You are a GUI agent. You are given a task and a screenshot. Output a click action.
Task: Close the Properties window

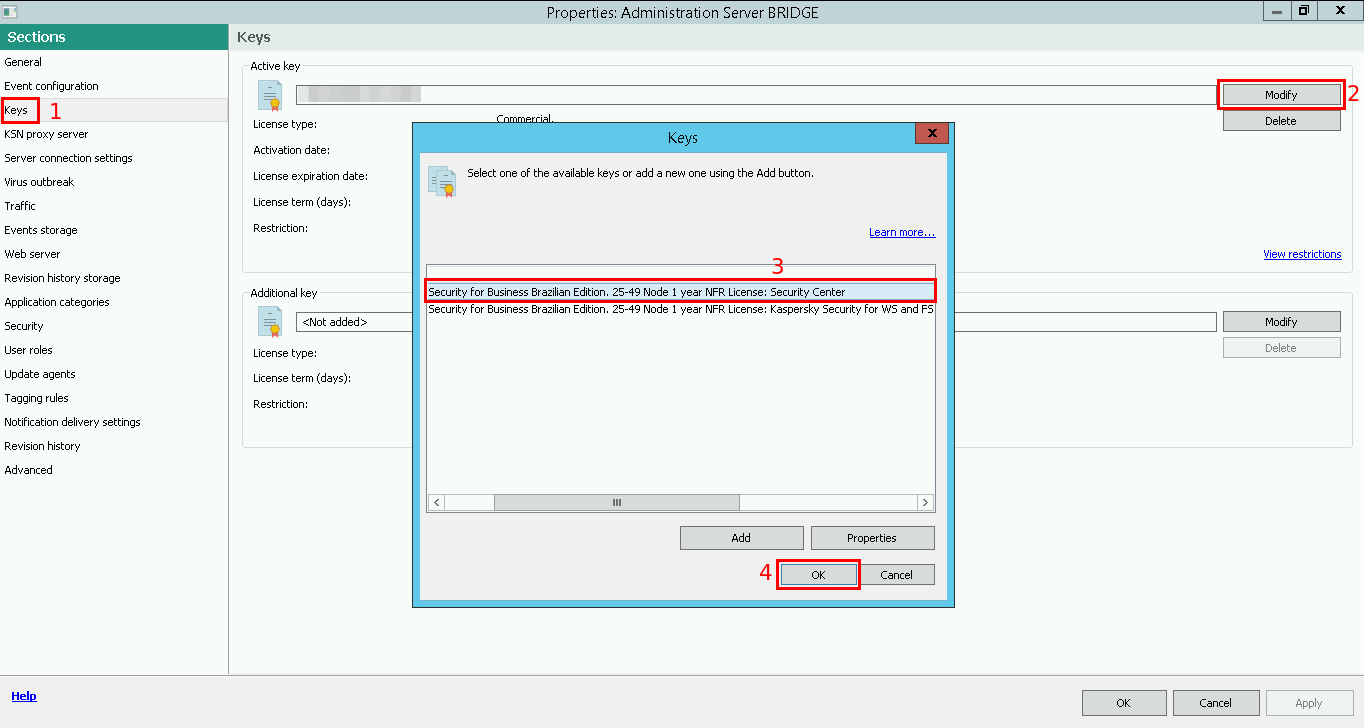click(1338, 11)
